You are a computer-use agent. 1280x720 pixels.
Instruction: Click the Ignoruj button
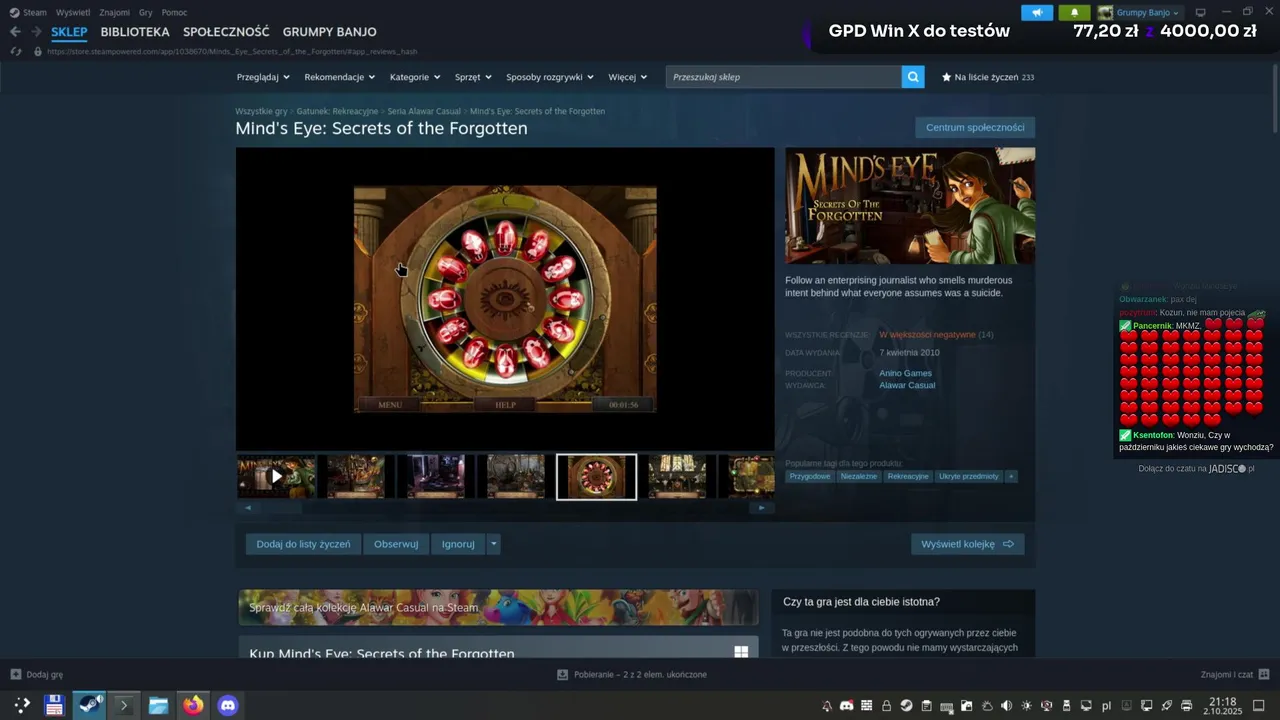tap(458, 544)
